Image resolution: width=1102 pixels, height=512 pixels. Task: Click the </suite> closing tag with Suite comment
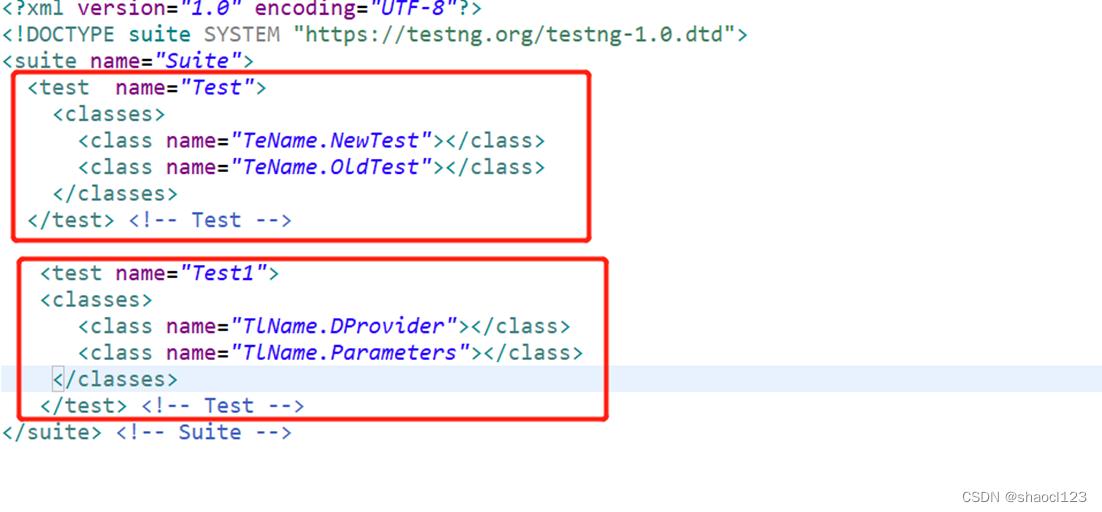coord(147,431)
